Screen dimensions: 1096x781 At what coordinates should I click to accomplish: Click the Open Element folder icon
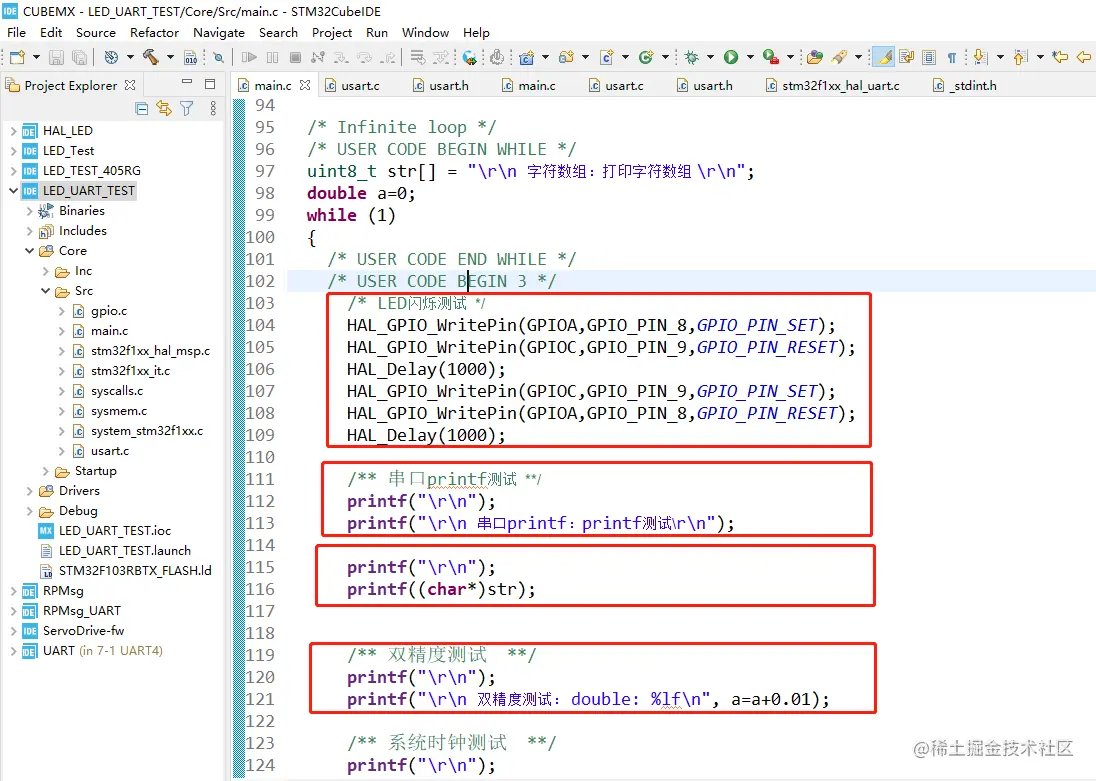[814, 57]
